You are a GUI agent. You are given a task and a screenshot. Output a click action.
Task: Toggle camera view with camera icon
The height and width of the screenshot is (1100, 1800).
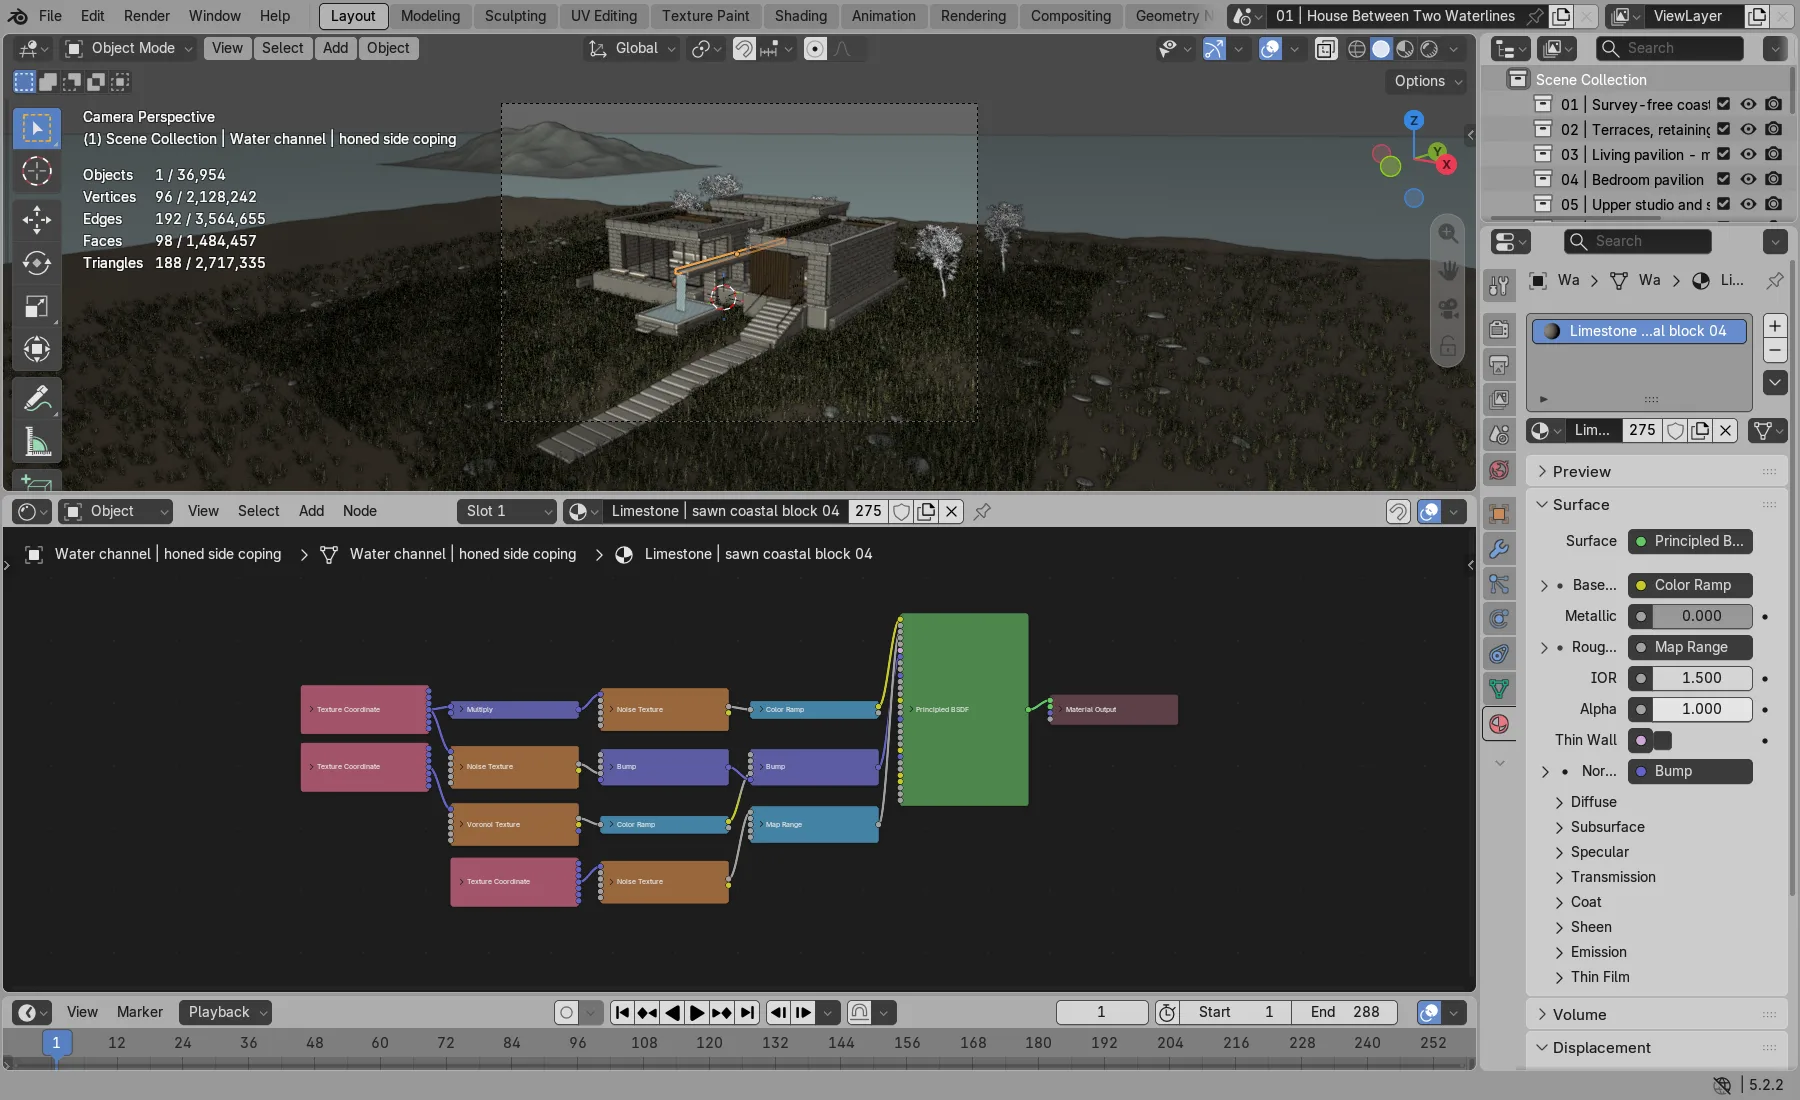tap(1448, 308)
